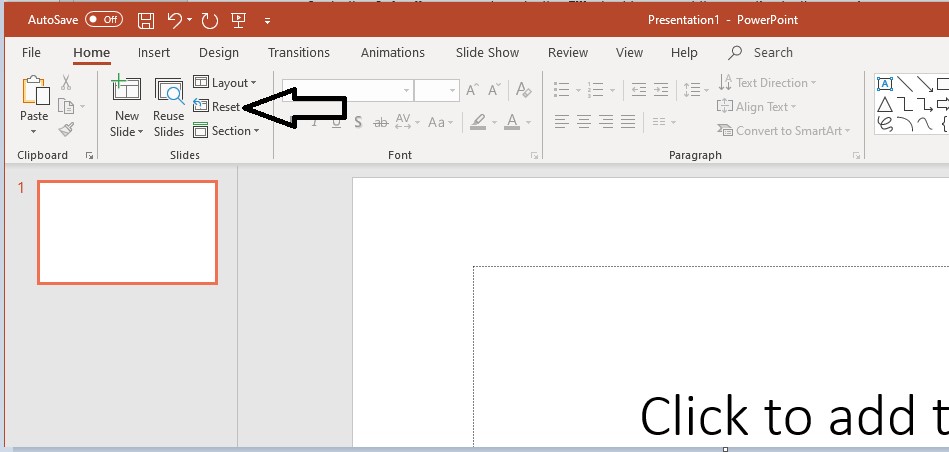The width and height of the screenshot is (949, 452).
Task: Switch to the Insert tab
Action: coord(154,53)
